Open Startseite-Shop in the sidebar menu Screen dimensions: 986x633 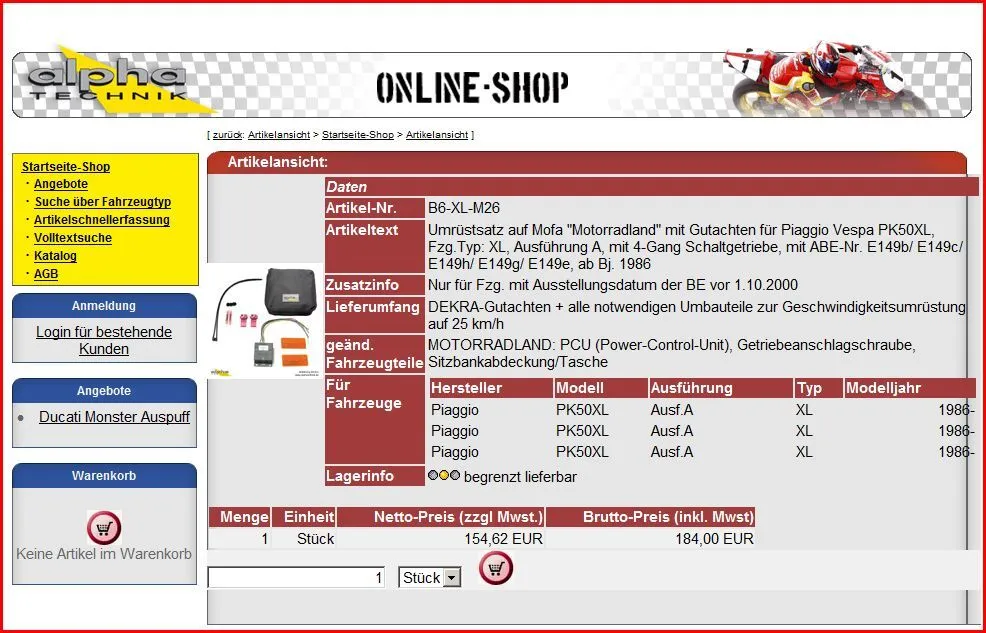66,167
